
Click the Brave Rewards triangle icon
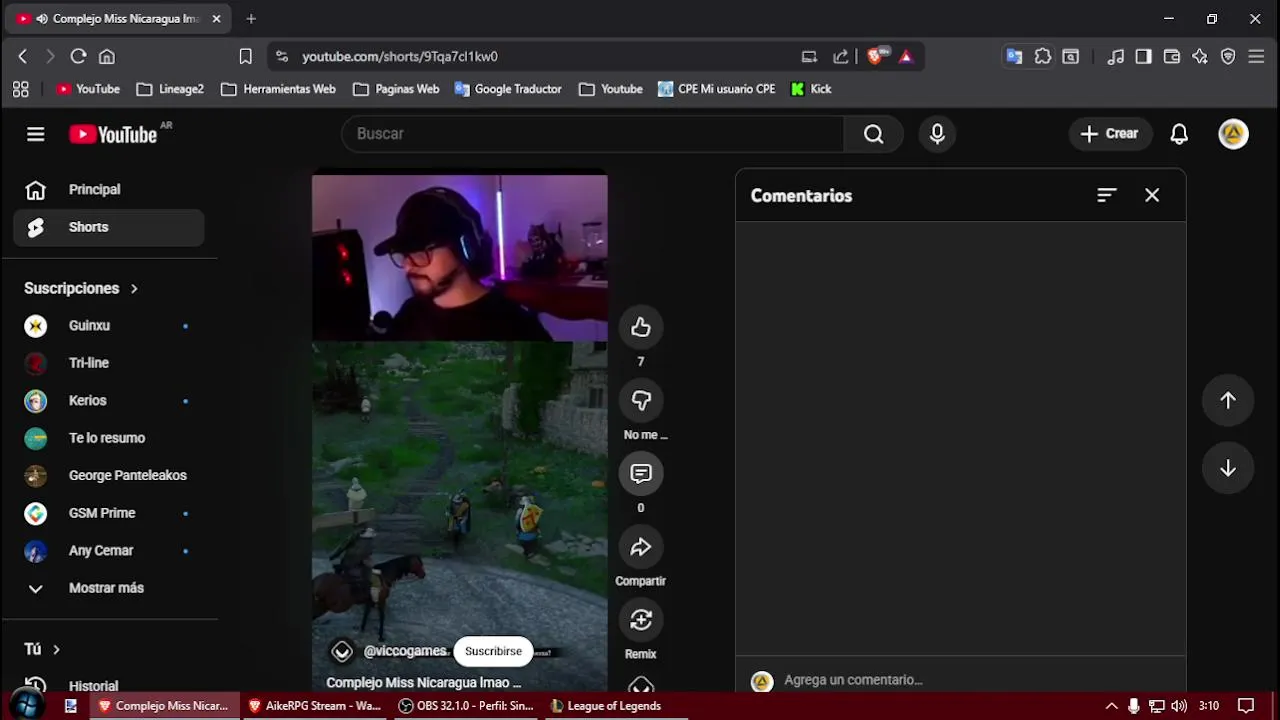906,56
